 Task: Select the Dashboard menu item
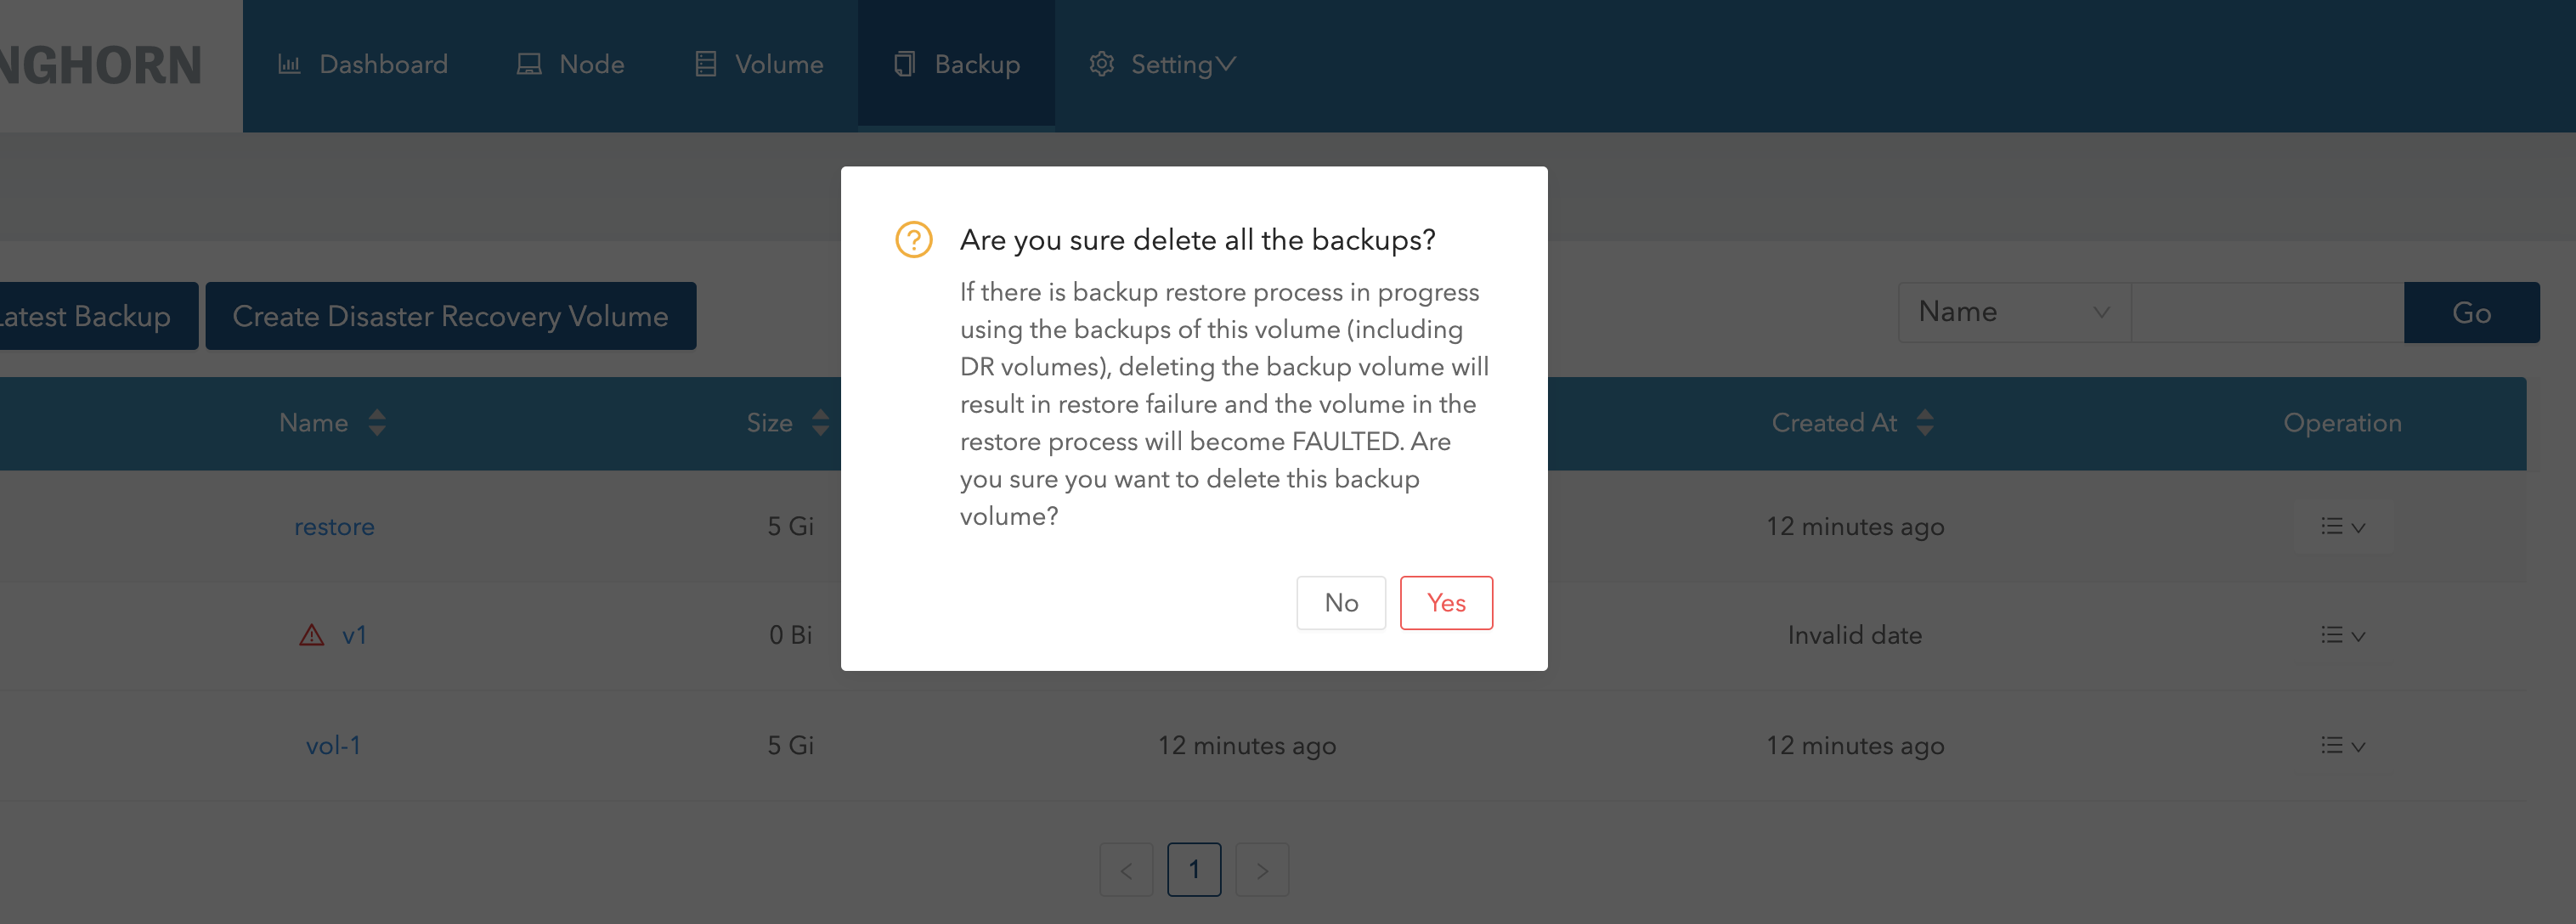383,64
